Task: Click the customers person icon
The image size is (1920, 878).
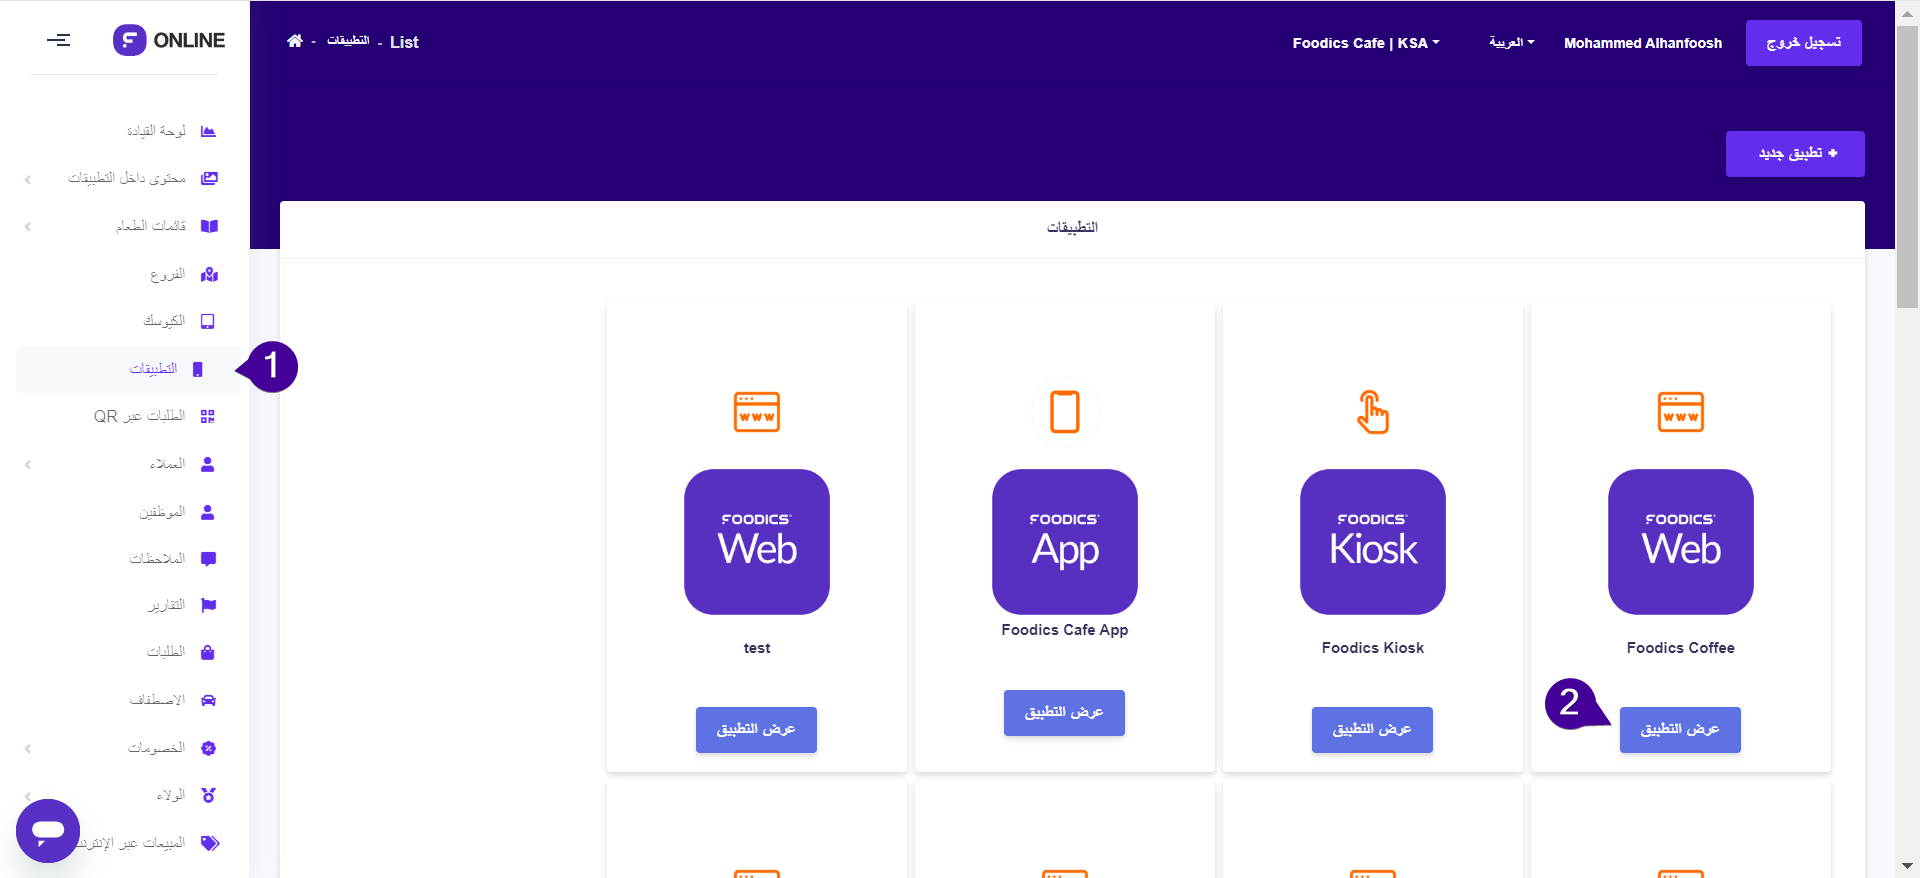Action: coord(208,464)
